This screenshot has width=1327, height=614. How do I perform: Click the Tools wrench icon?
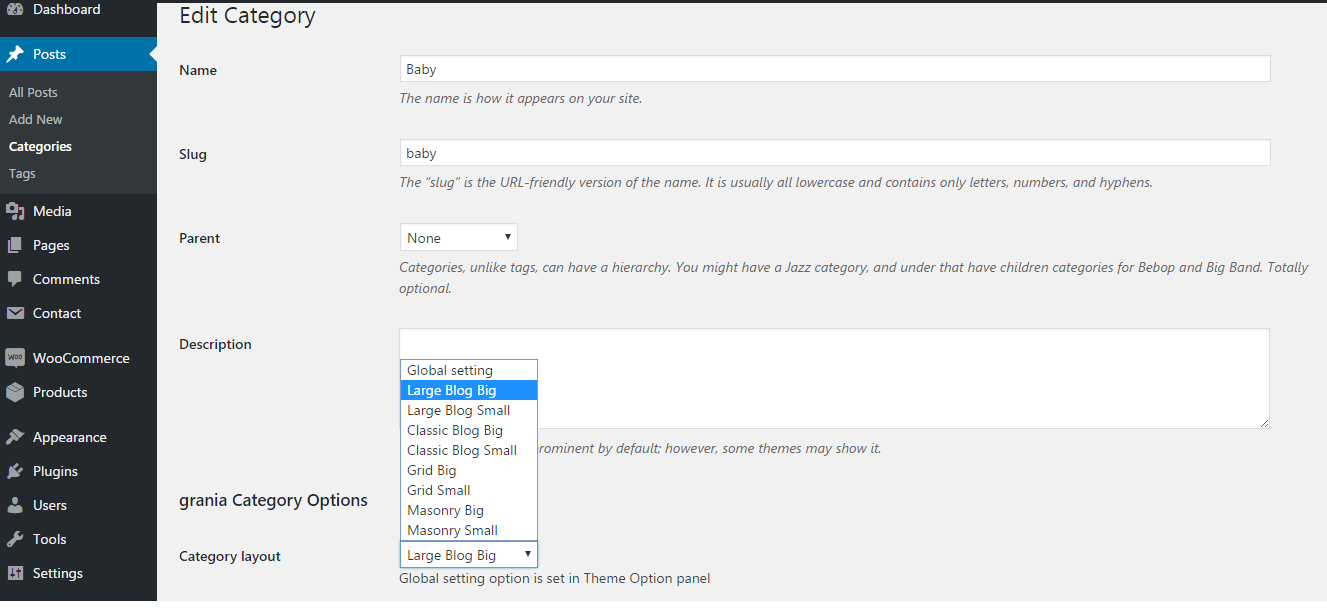(x=15, y=539)
